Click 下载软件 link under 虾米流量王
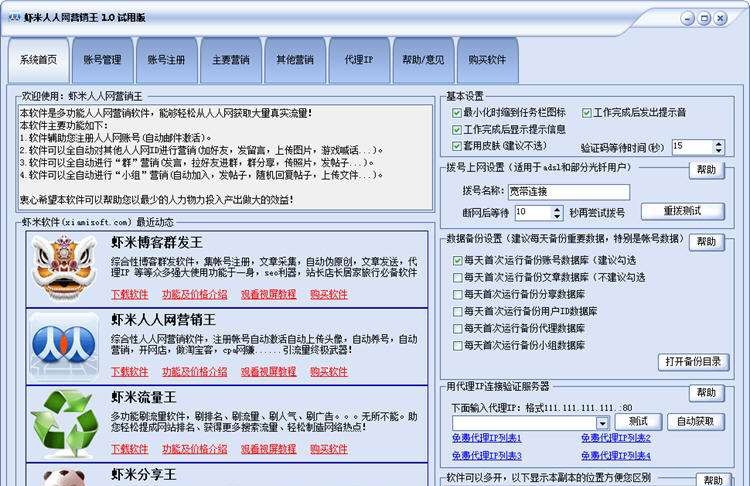Viewport: 750px width, 486px height. (x=130, y=449)
